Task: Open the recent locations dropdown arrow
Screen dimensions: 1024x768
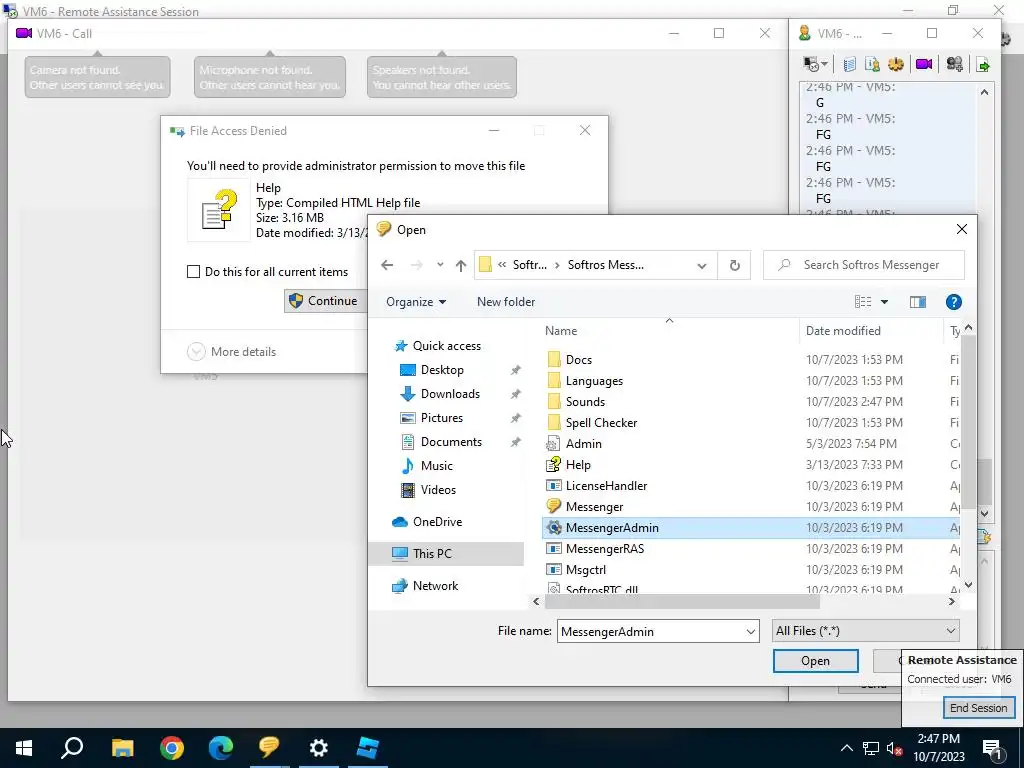Action: click(440, 265)
